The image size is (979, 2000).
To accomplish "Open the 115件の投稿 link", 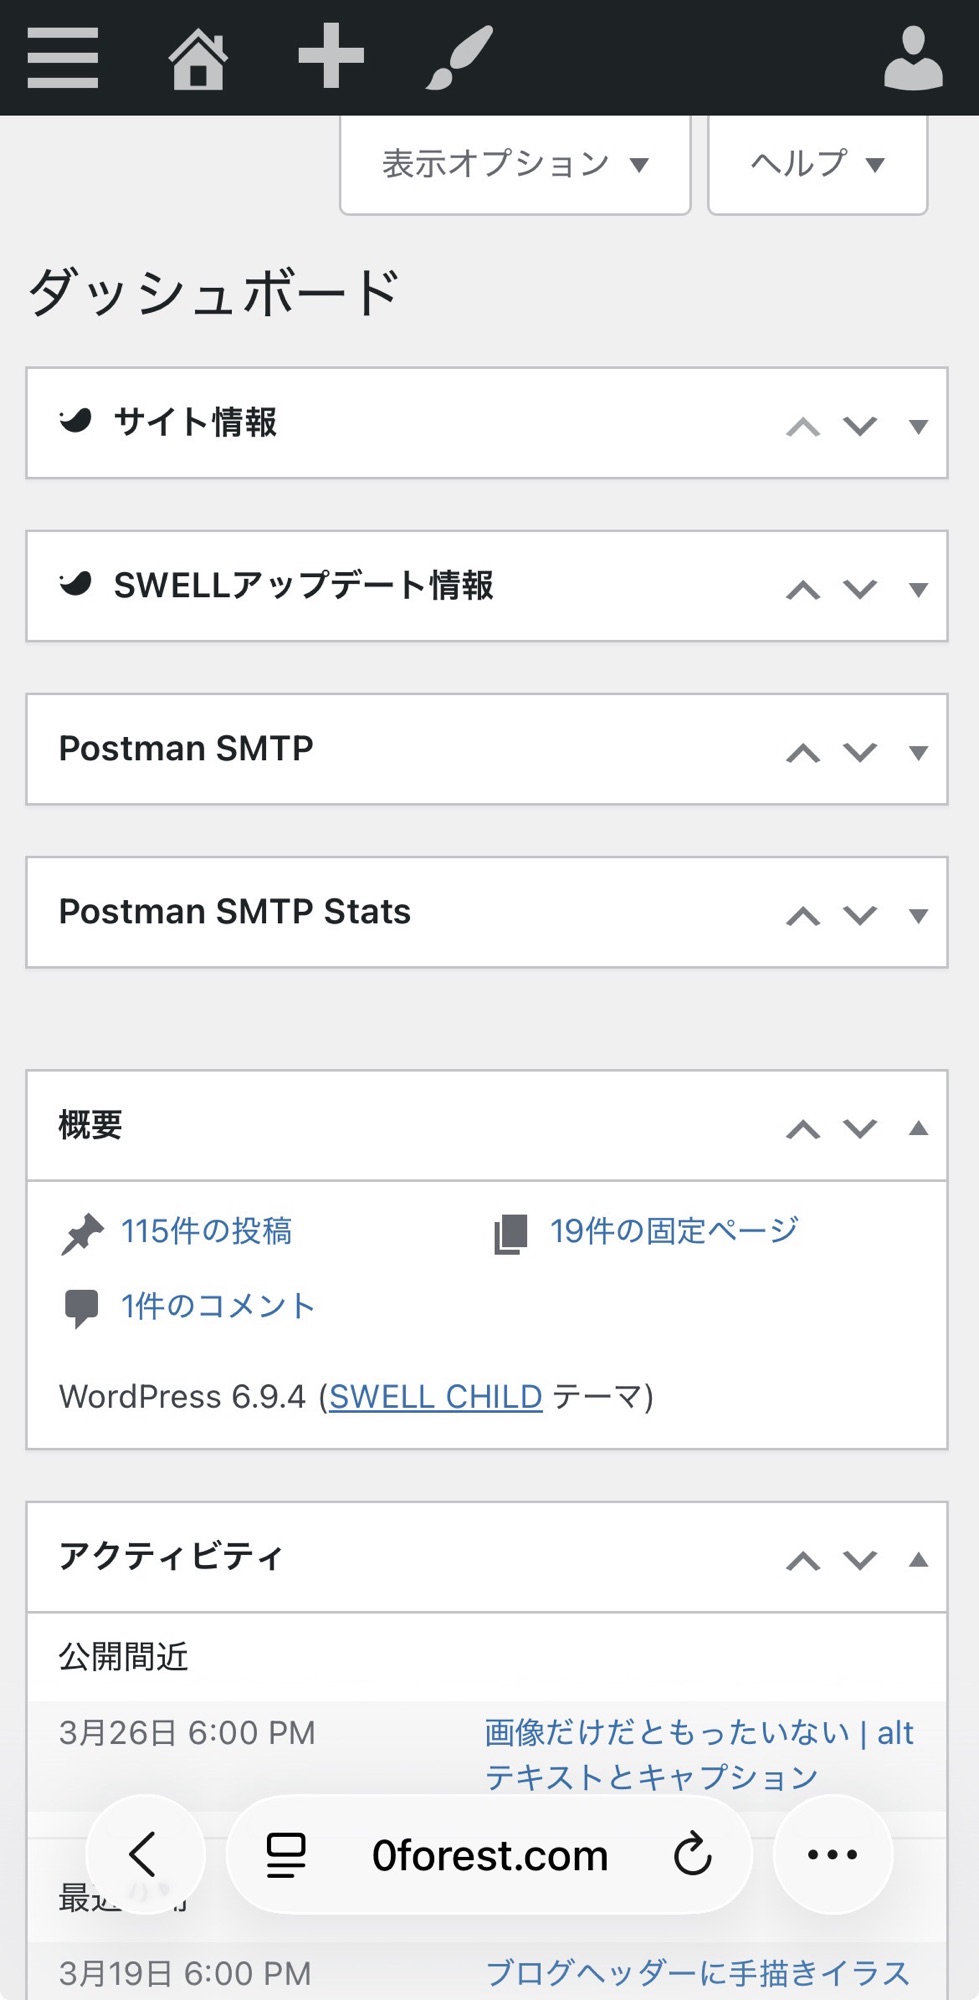I will [x=207, y=1232].
